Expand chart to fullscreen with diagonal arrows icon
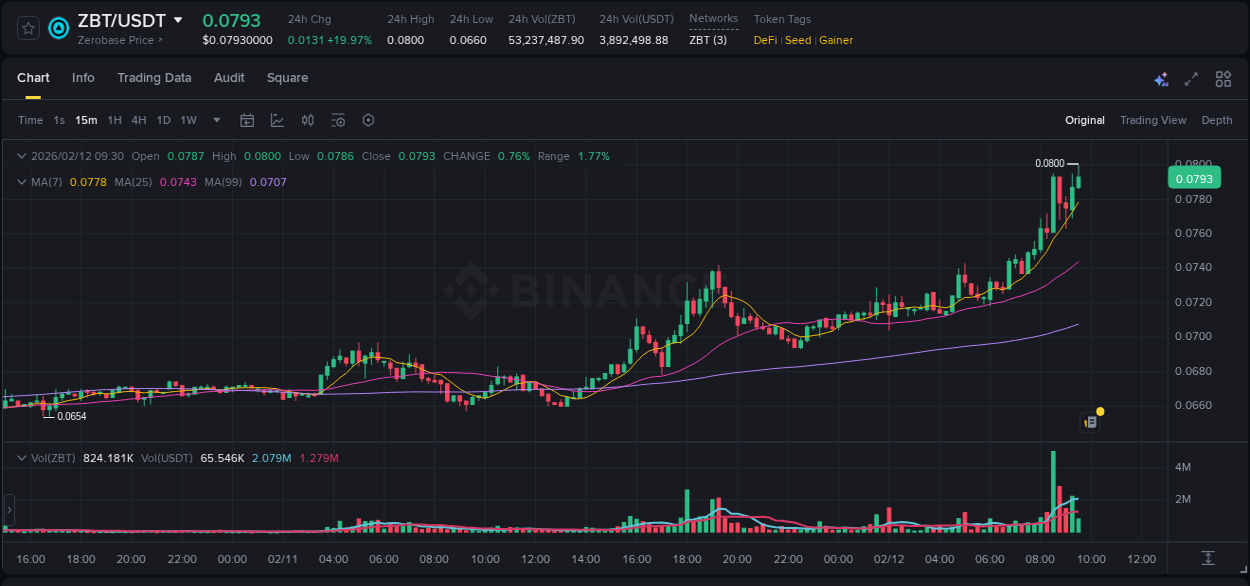Viewport: 1250px width, 586px height. tap(1190, 78)
